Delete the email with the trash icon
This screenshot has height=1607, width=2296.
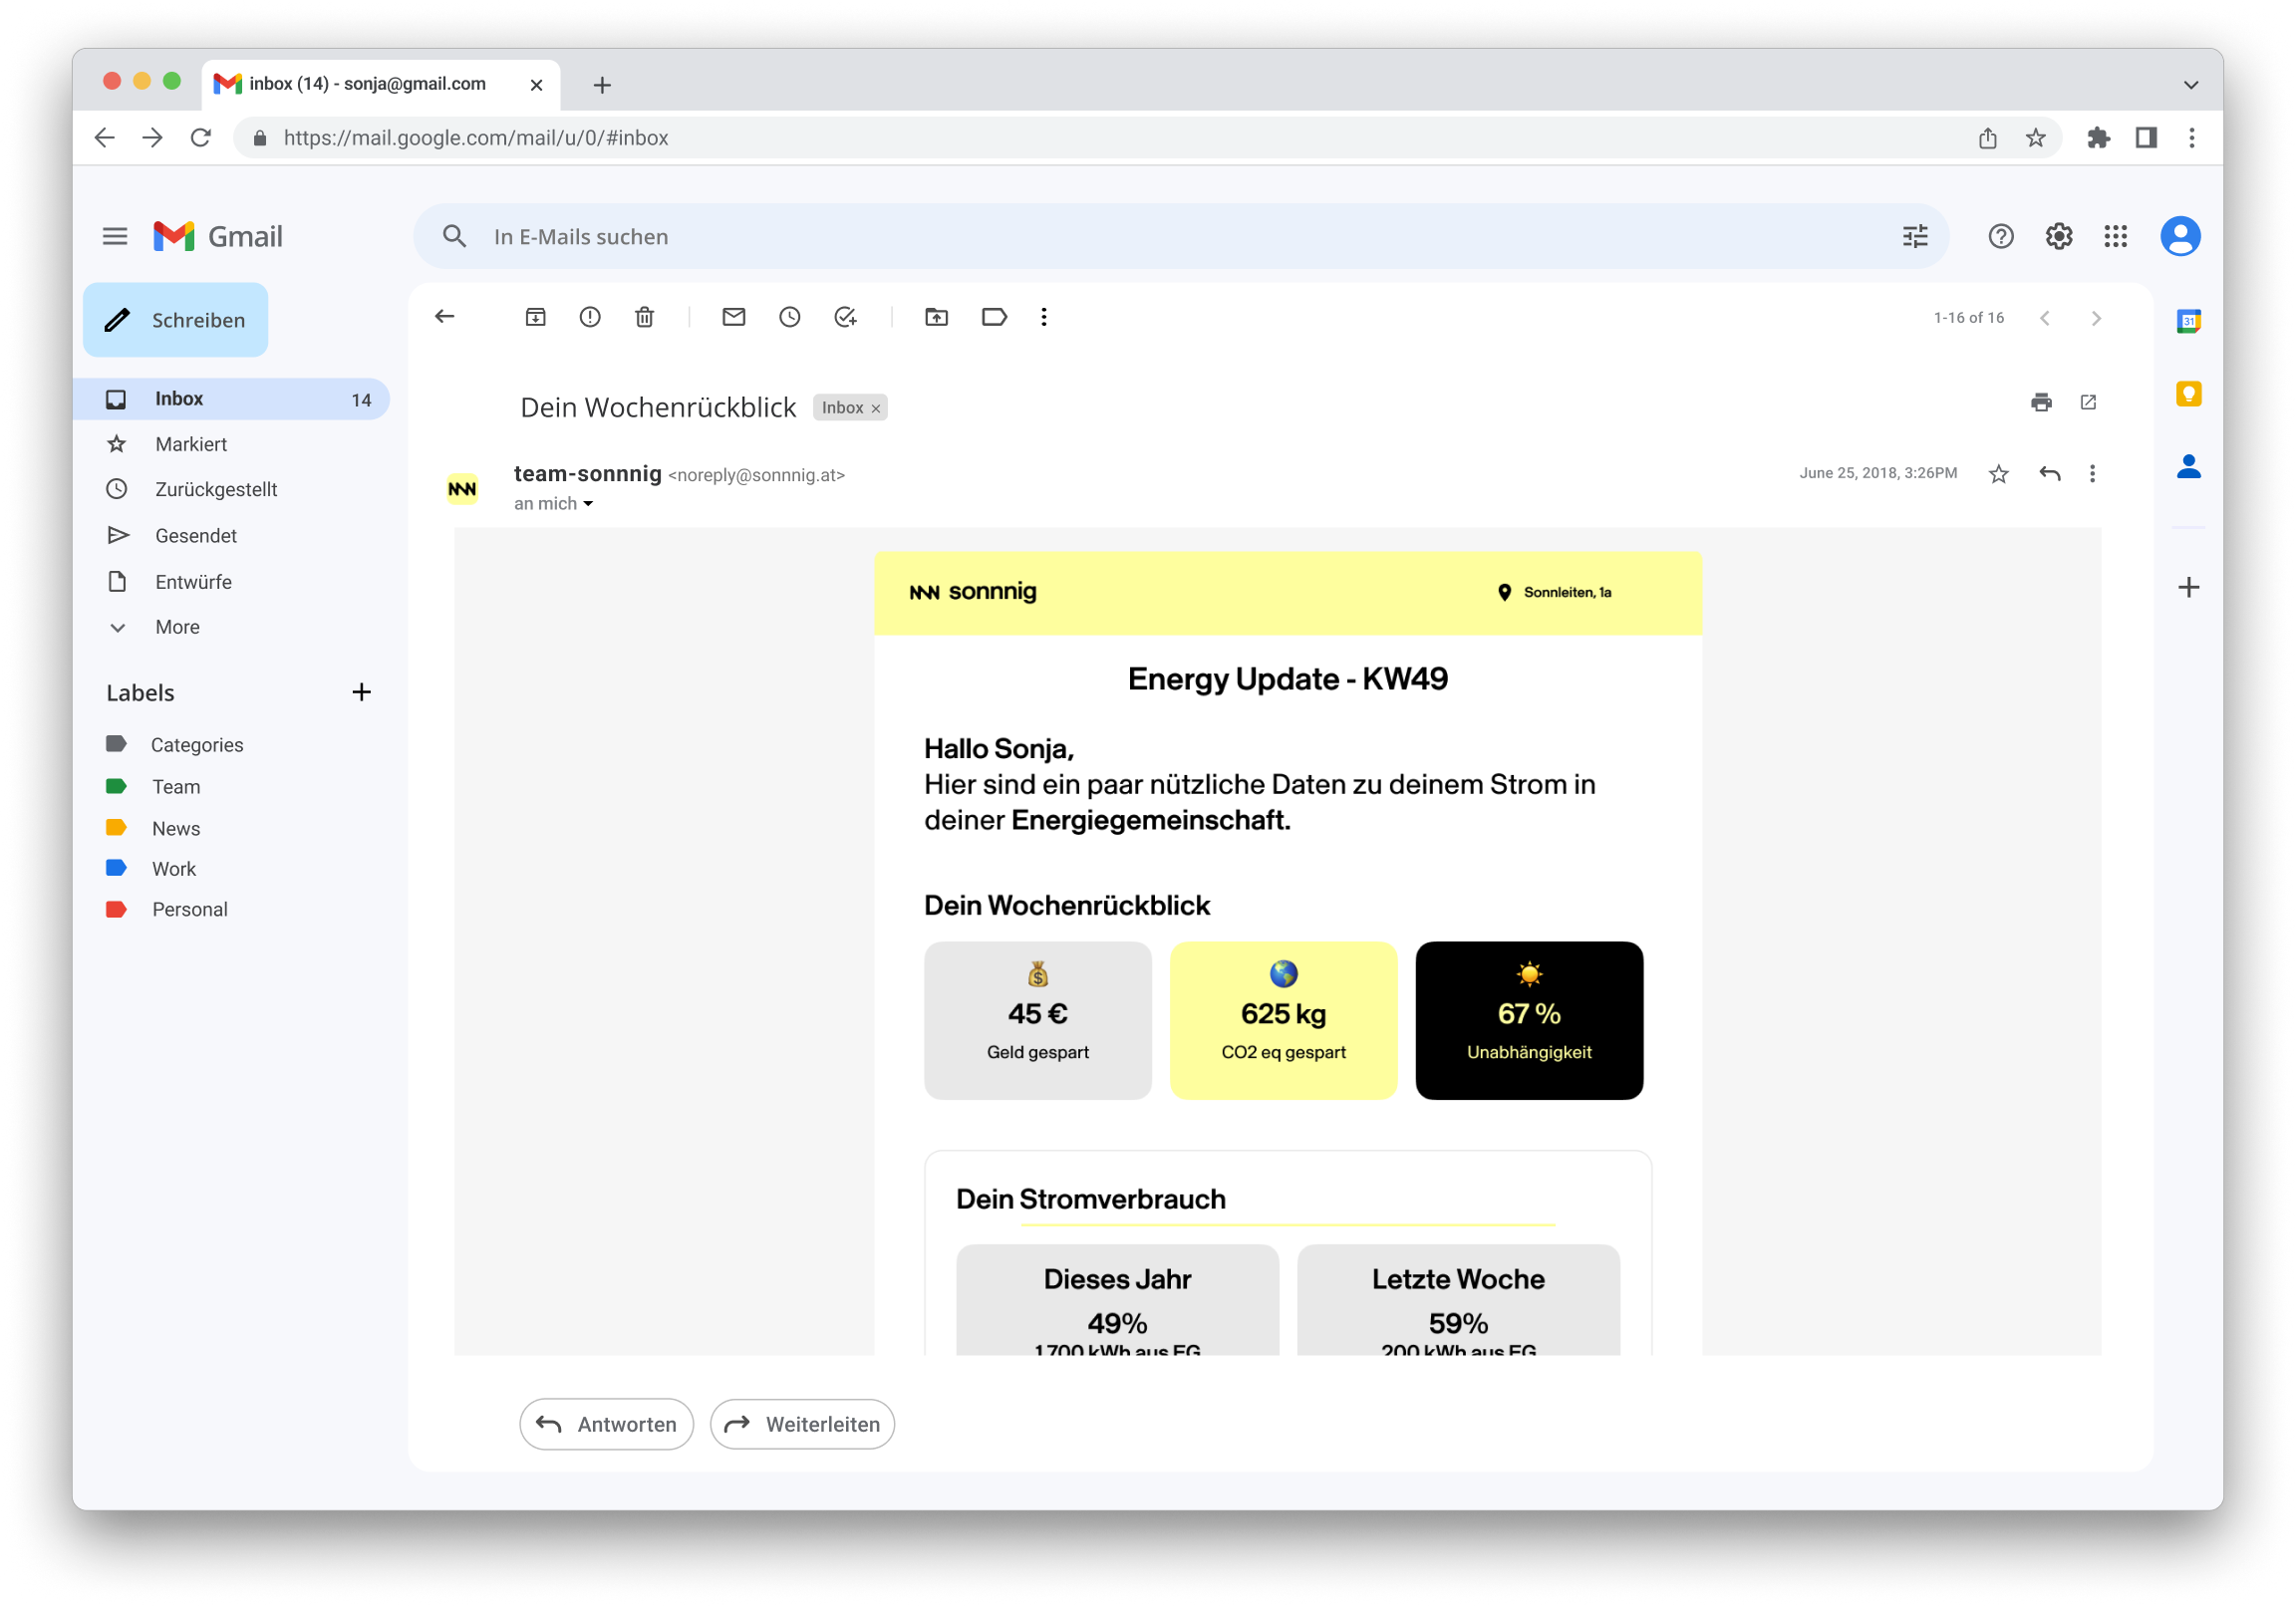644,317
